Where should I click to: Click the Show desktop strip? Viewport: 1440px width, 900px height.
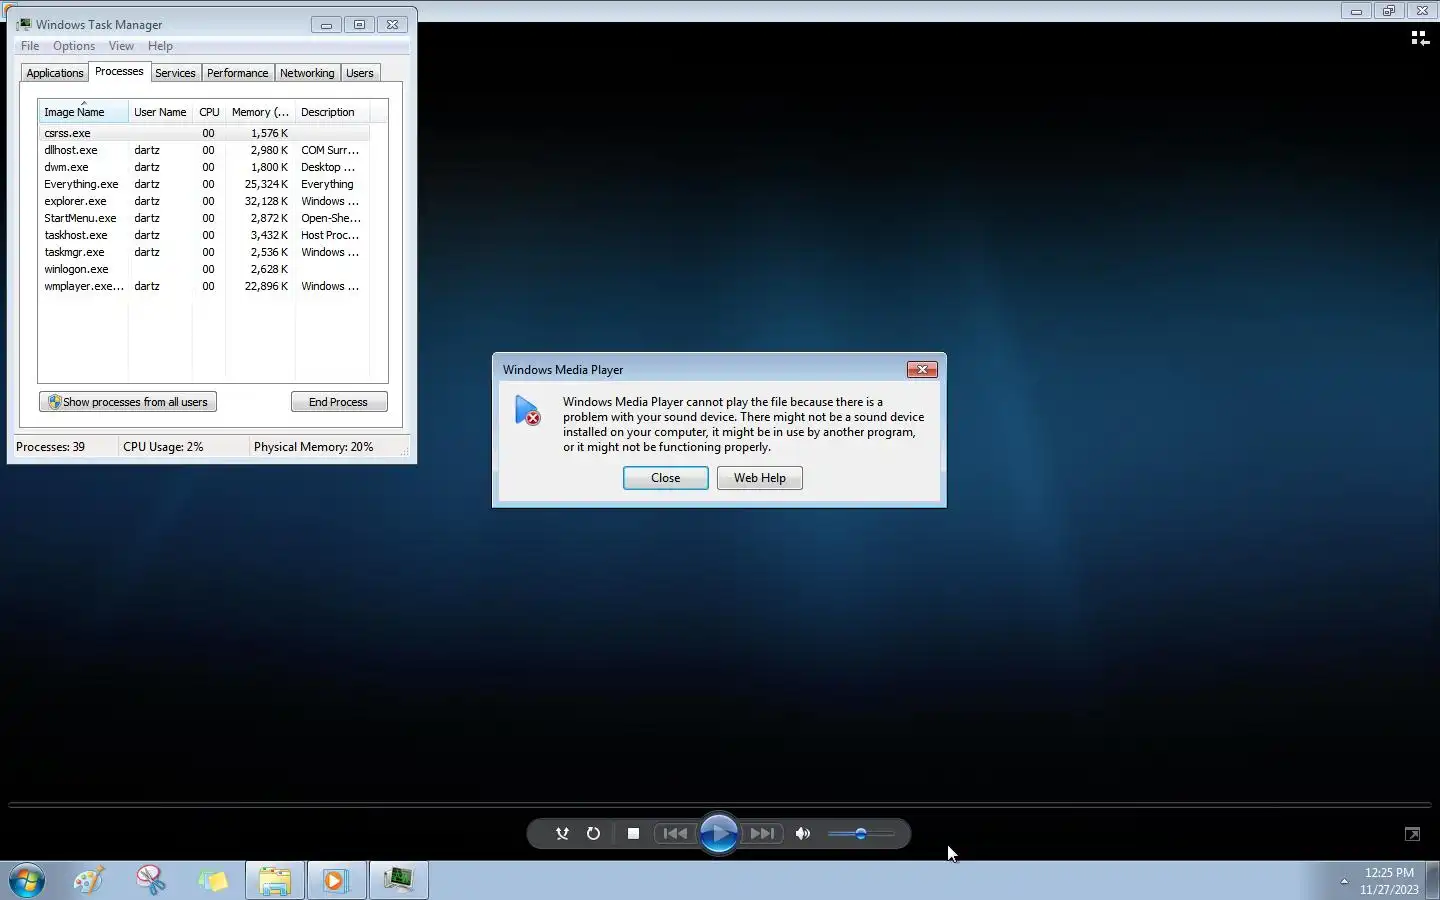pos(1432,880)
